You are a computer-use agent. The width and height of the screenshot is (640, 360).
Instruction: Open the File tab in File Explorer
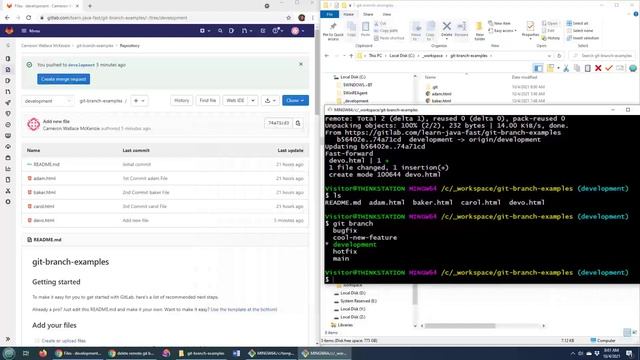(329, 14)
